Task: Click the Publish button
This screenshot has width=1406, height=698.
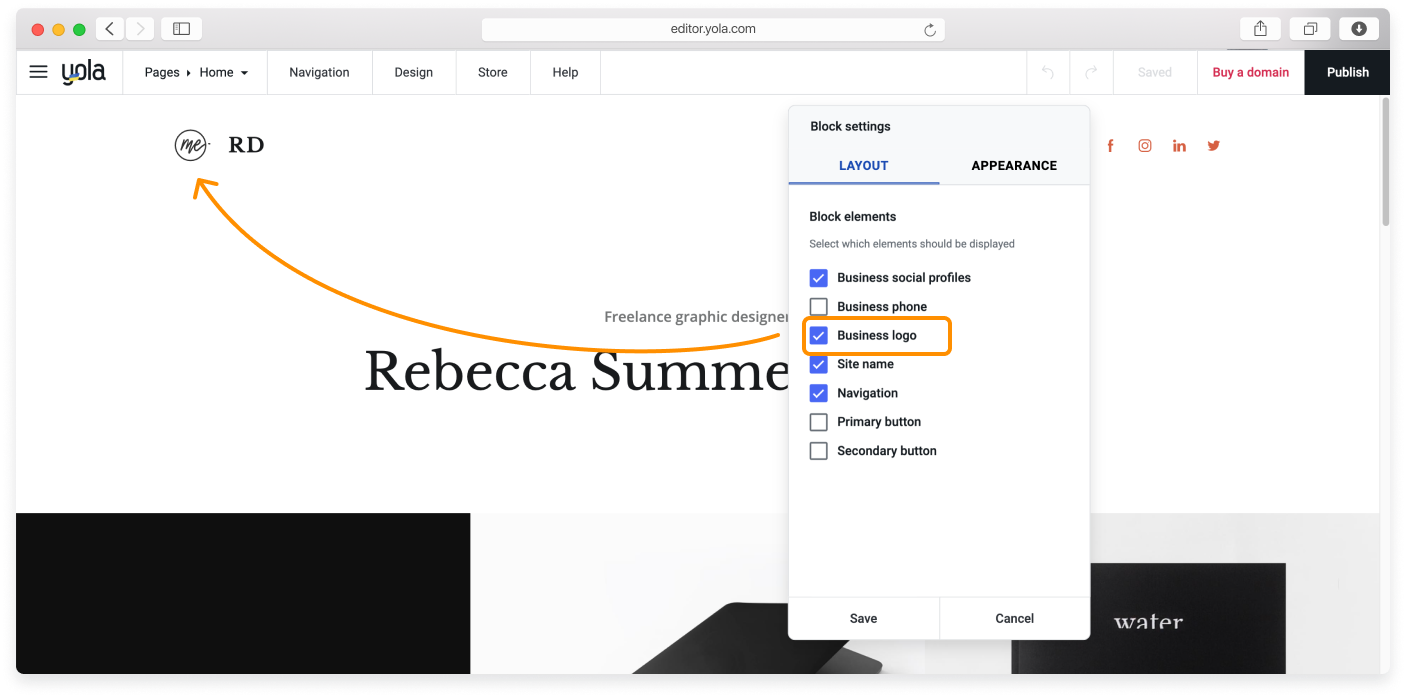Action: click(1347, 72)
